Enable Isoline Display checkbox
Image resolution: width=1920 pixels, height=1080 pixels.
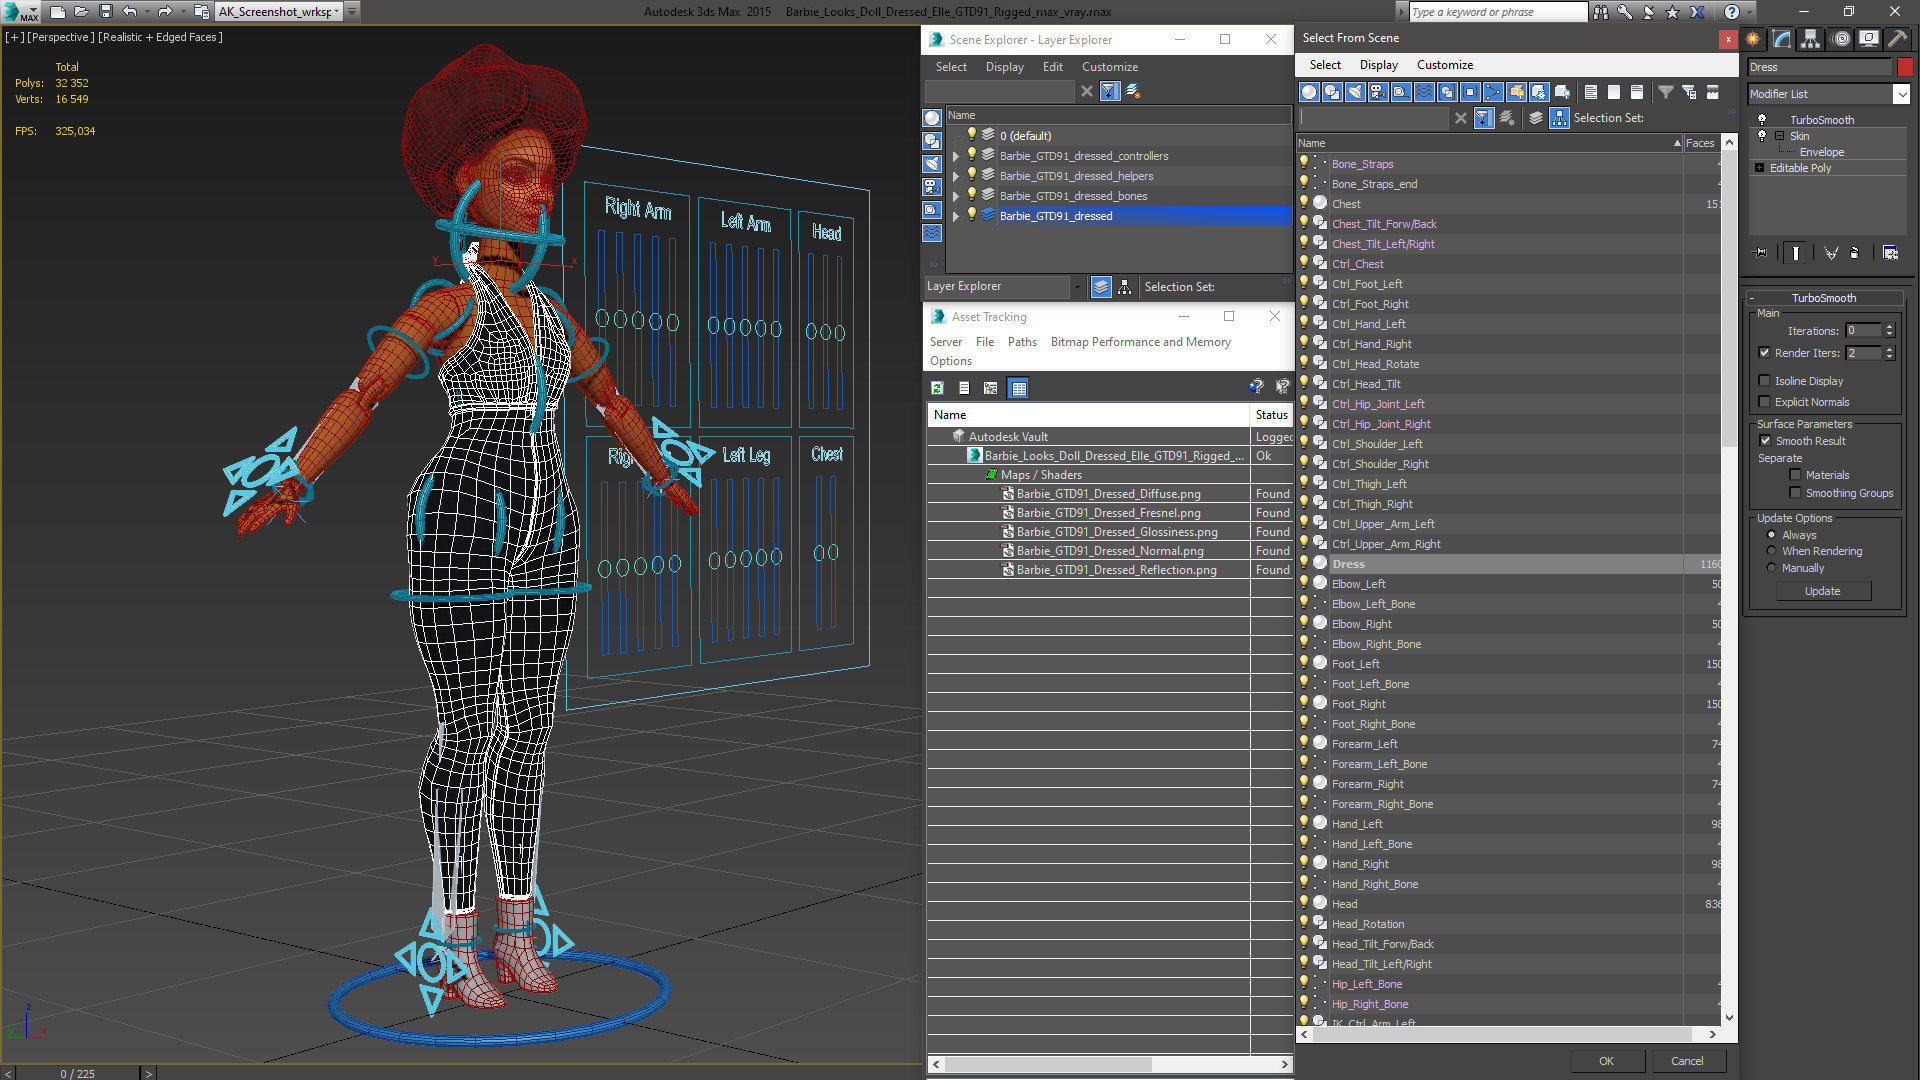pos(1764,381)
